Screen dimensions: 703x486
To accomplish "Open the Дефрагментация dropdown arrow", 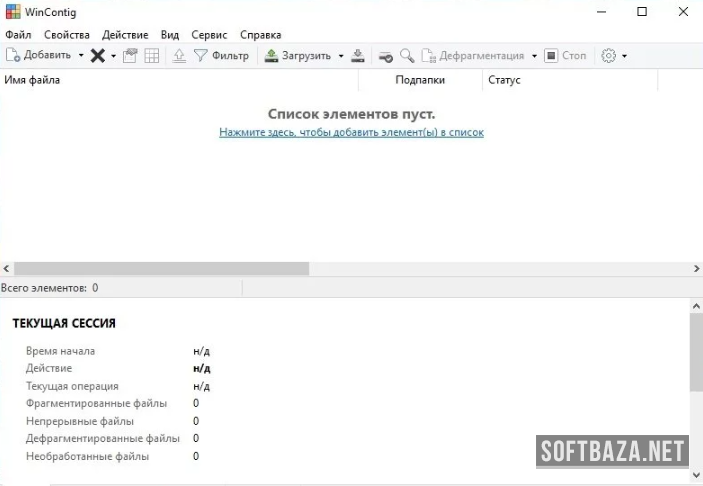I will coord(534,56).
